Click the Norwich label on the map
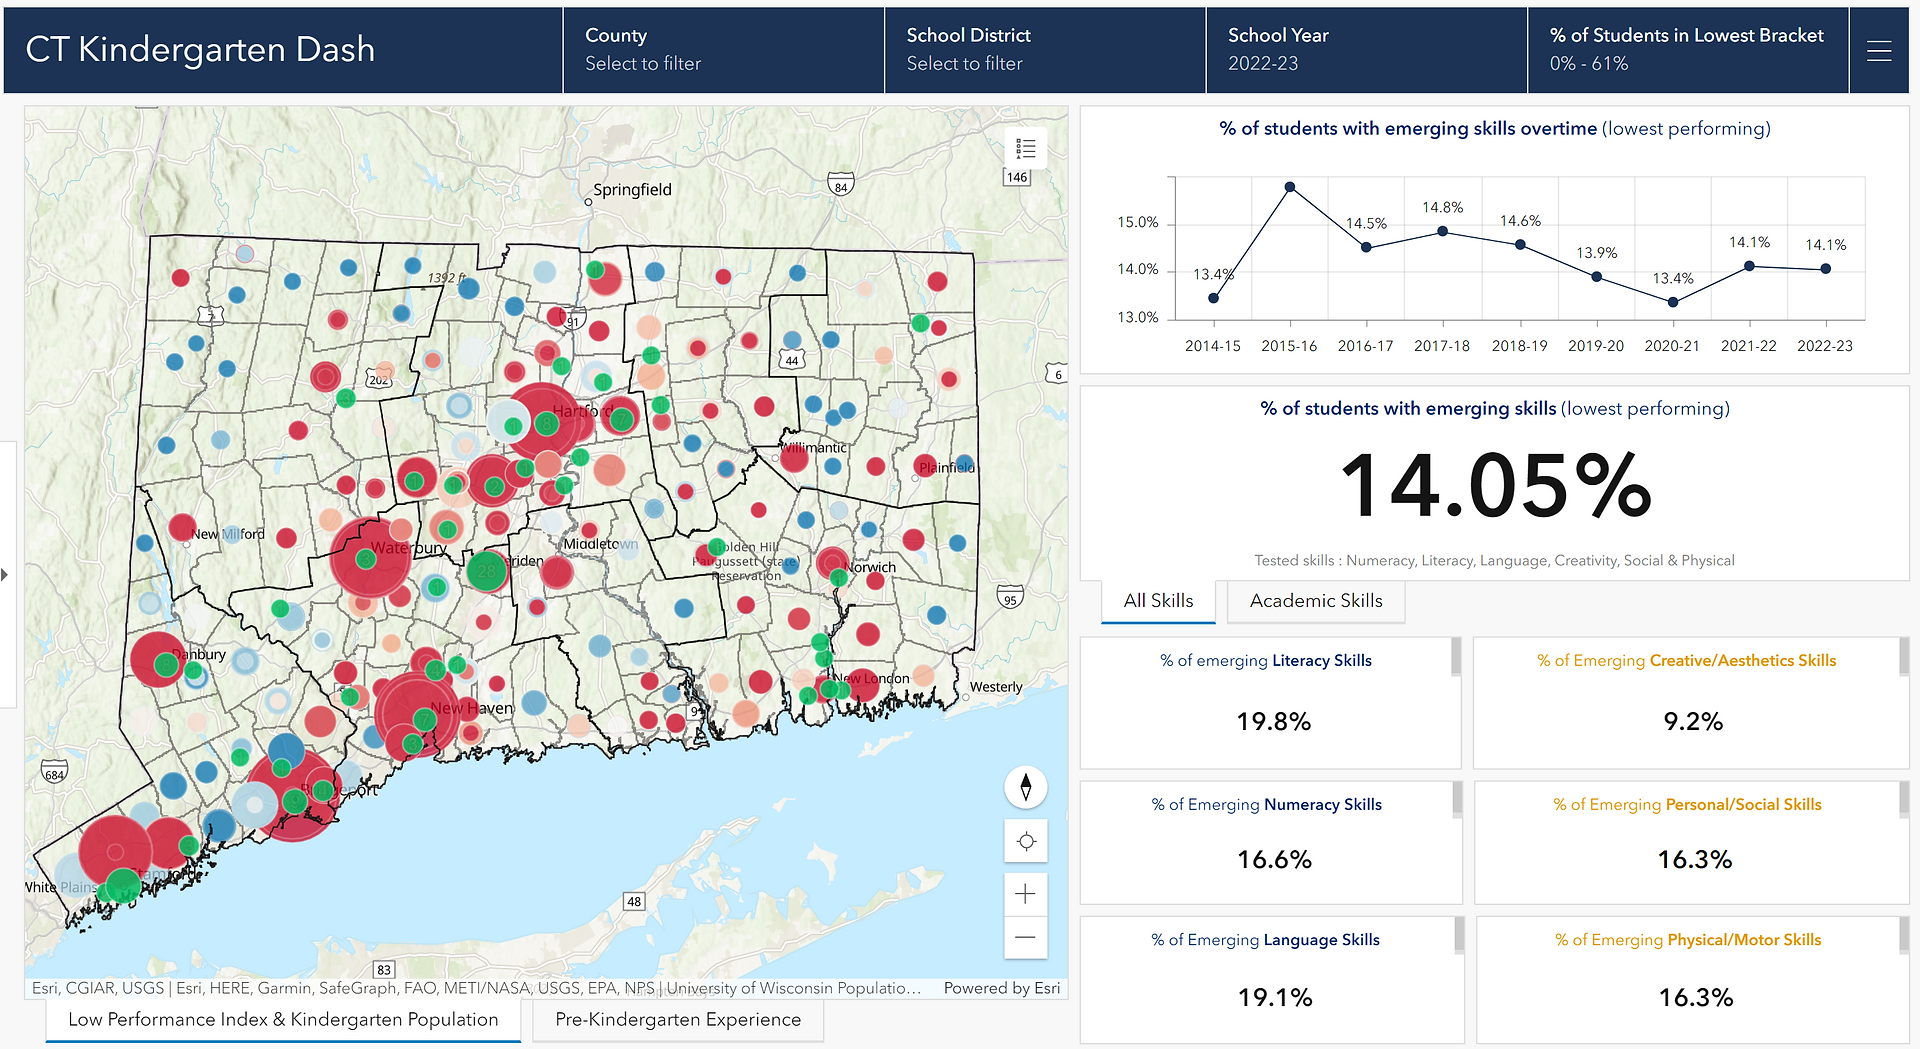 (x=870, y=567)
